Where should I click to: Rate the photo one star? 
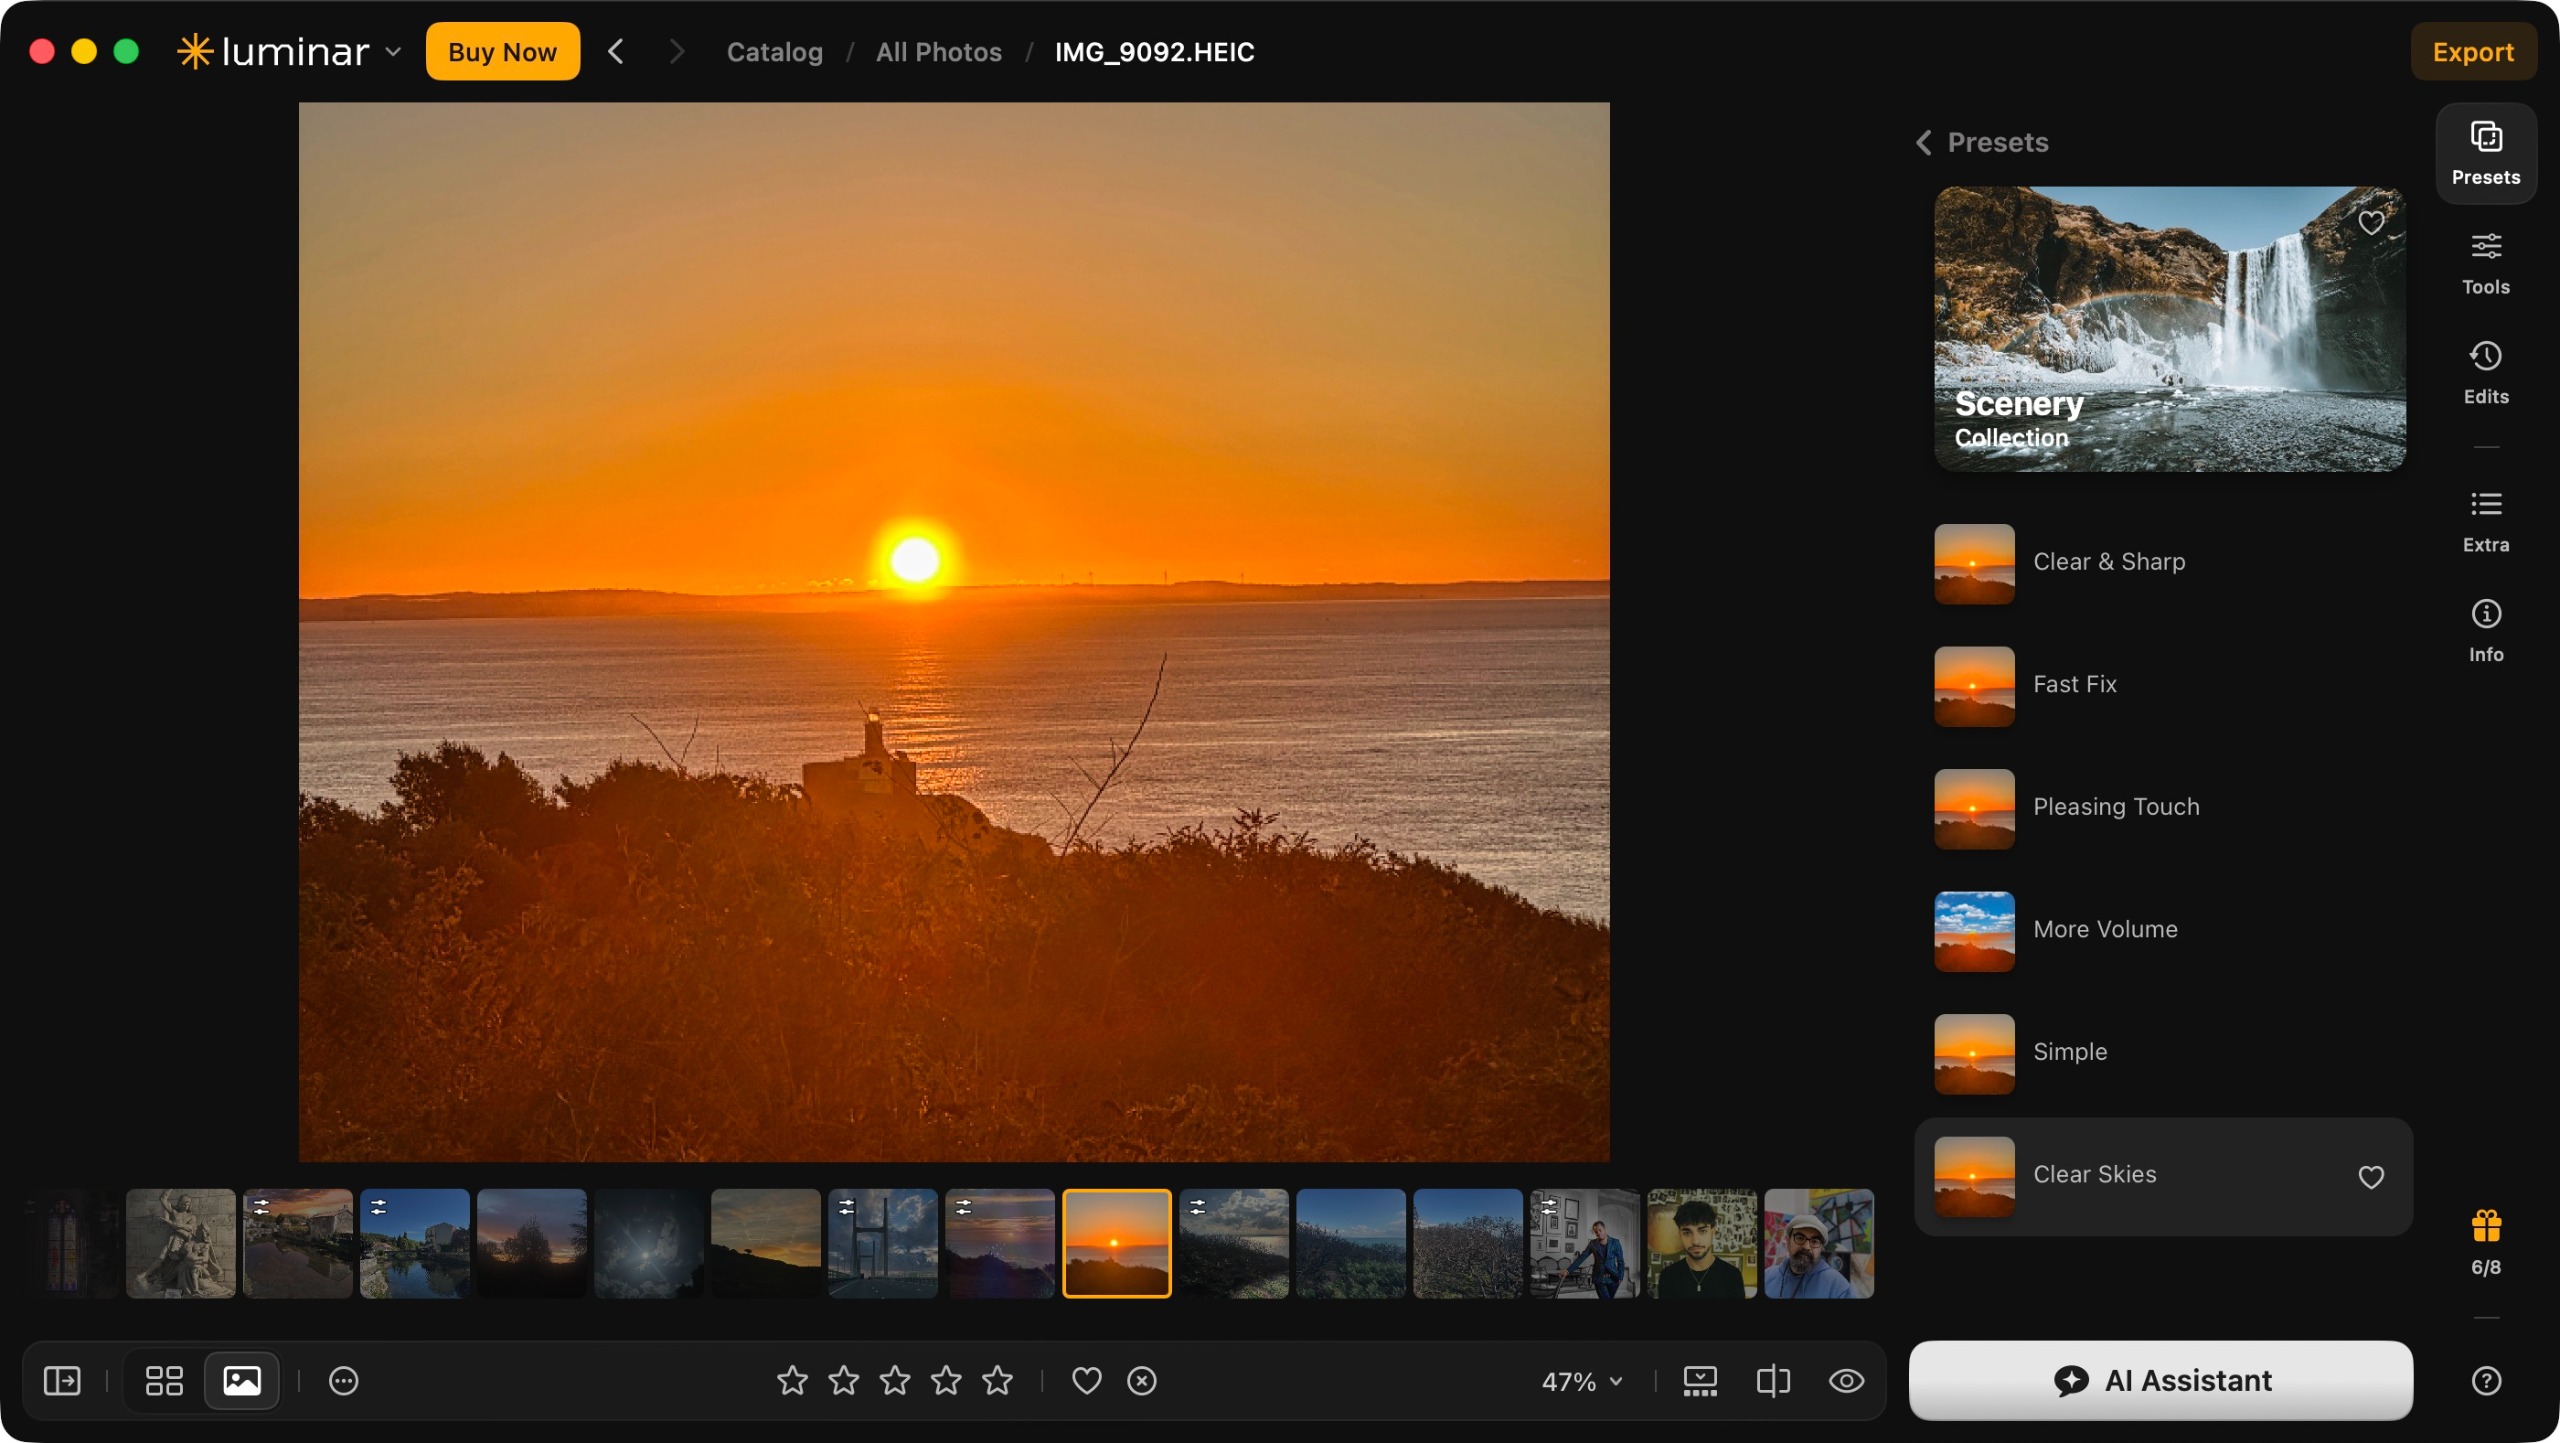(792, 1380)
